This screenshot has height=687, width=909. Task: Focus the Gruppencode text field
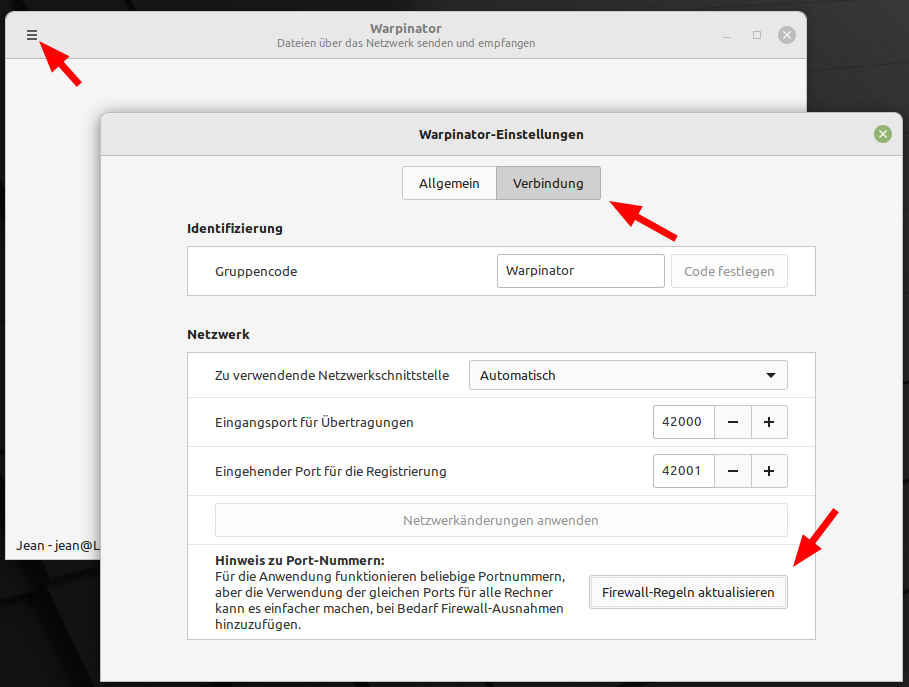(580, 271)
